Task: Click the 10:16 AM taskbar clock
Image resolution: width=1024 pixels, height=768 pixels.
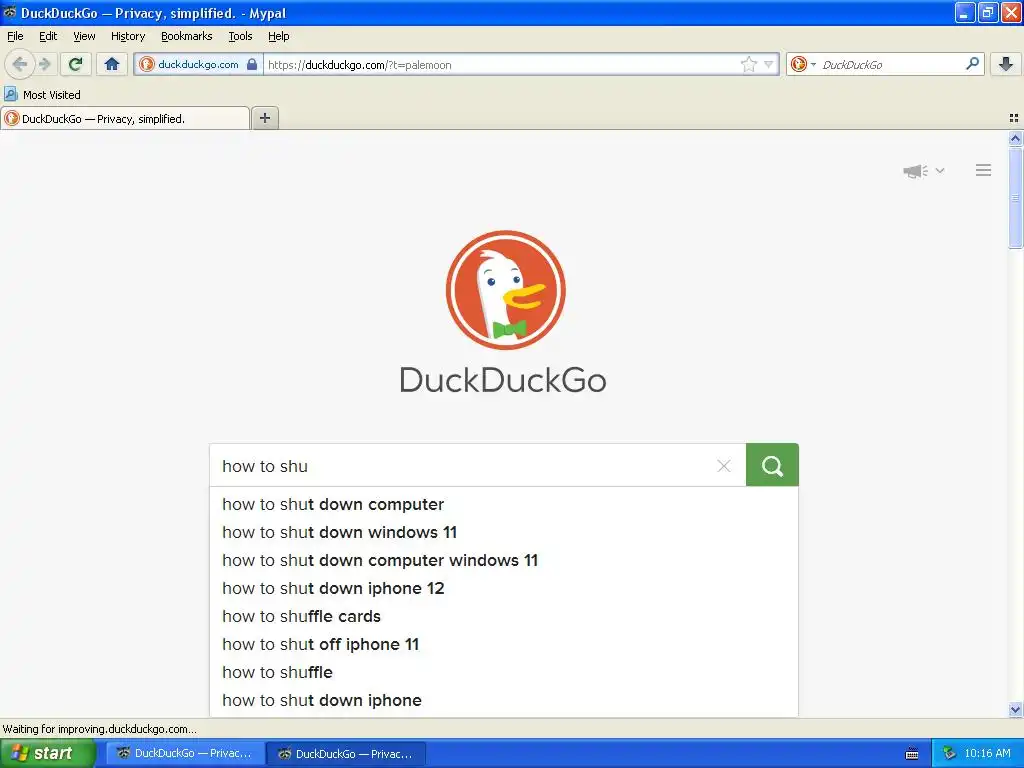Action: pyautogui.click(x=987, y=753)
